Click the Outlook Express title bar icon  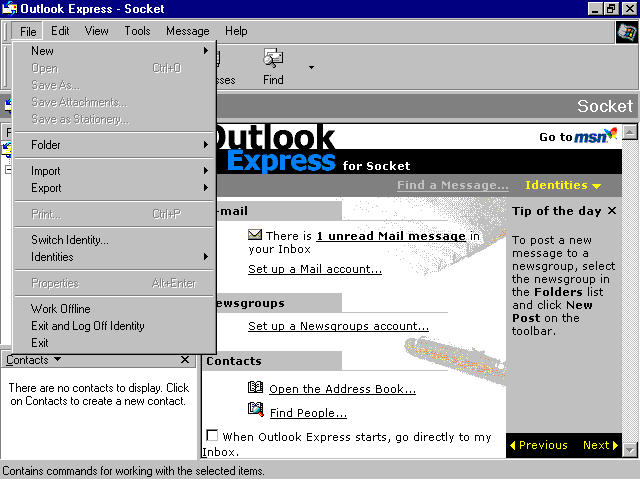tap(9, 9)
